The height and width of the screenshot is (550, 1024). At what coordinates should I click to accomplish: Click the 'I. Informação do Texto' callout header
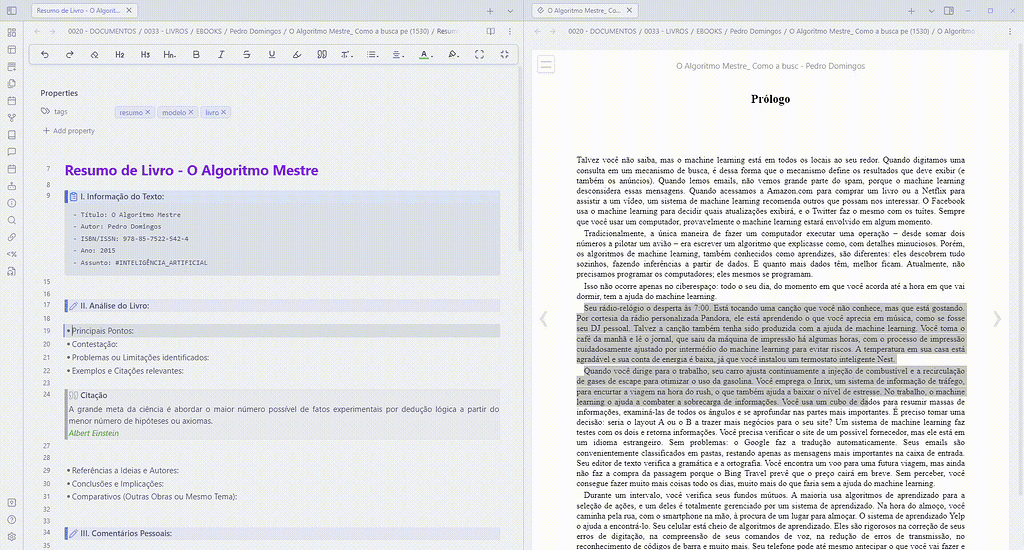click(x=283, y=197)
